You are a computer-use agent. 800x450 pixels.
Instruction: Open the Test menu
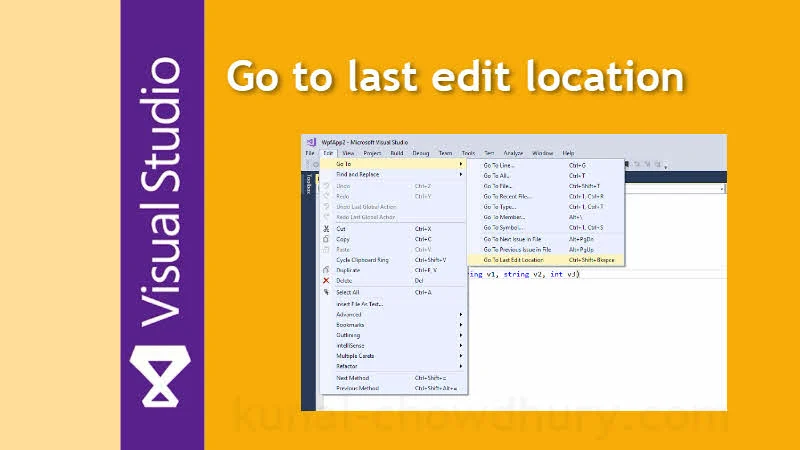489,153
